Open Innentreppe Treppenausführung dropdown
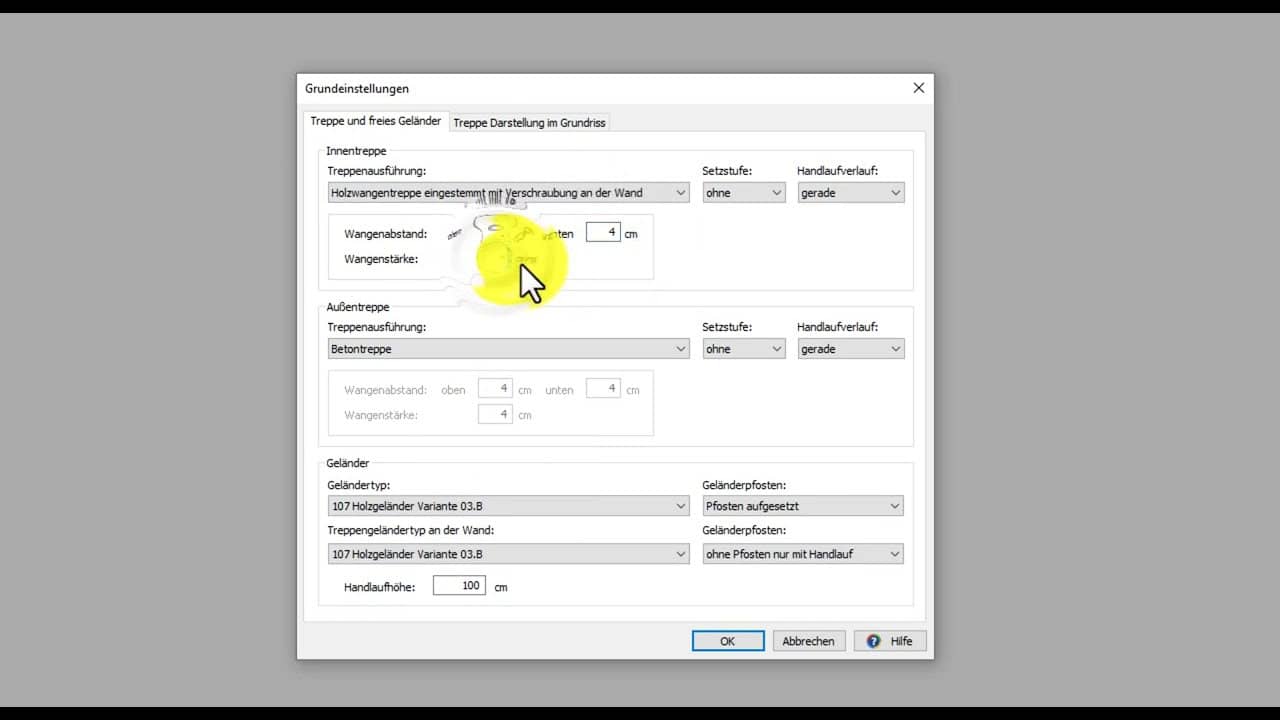This screenshot has width=1280, height=720. click(x=508, y=193)
